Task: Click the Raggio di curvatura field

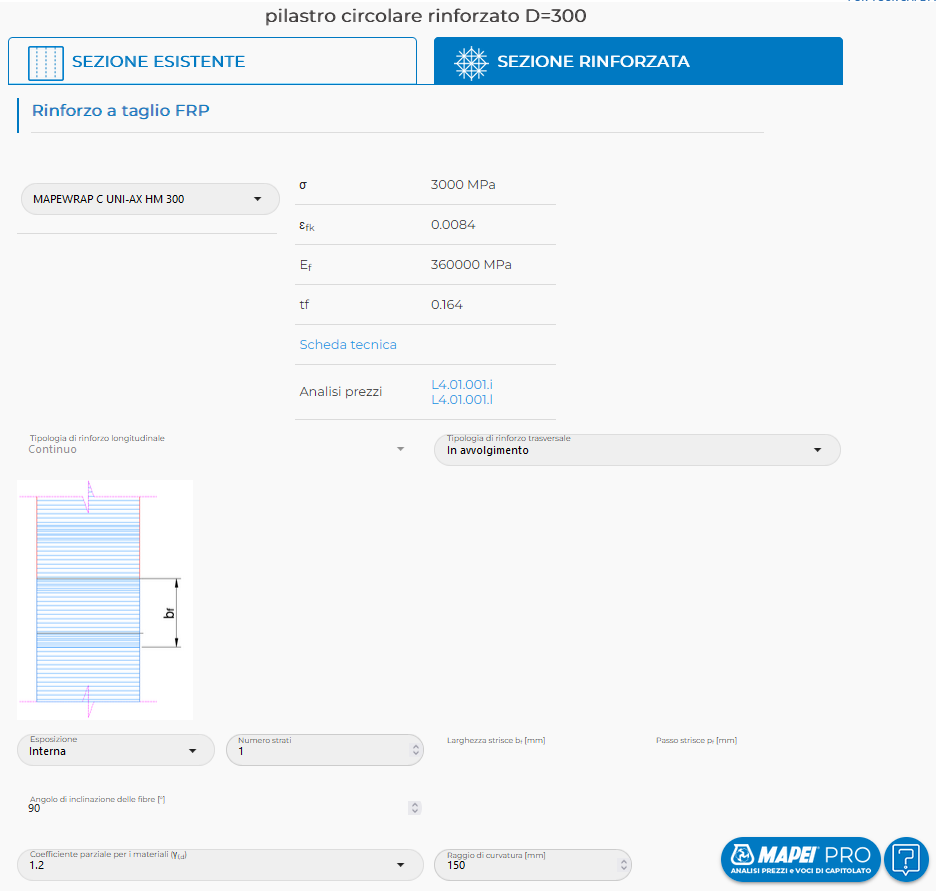Action: tap(532, 865)
